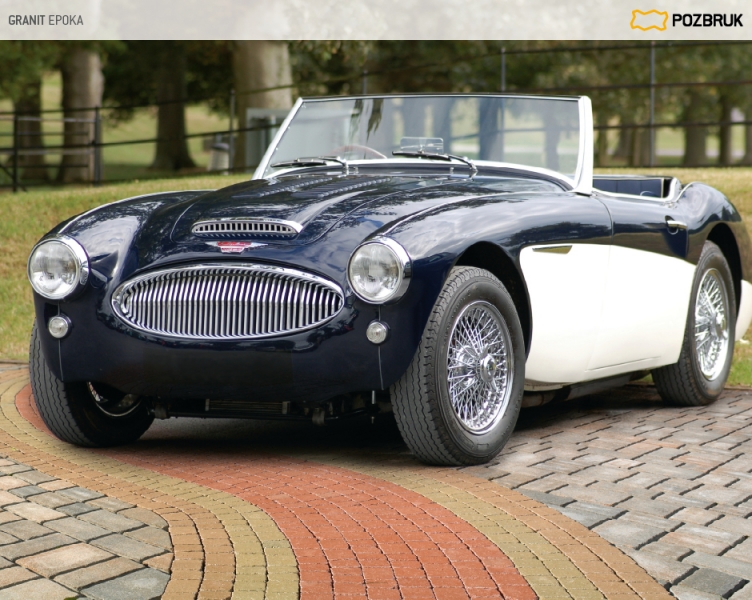Click the POZBRUK brand name text
Viewport: 752px width, 600px height.
707,20
